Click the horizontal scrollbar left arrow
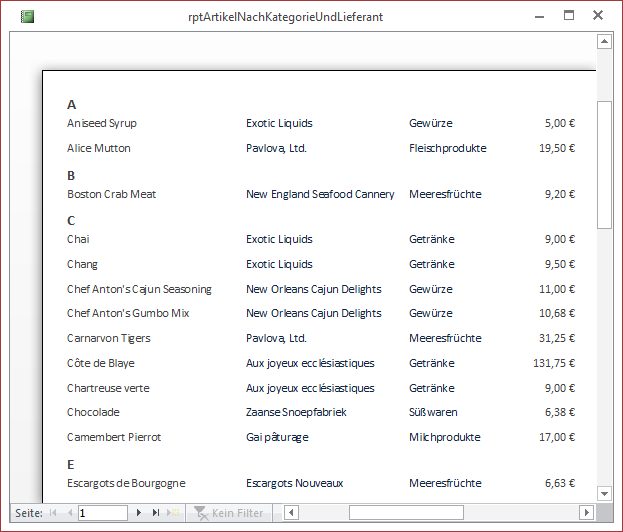This screenshot has height=532, width=623. (291, 513)
